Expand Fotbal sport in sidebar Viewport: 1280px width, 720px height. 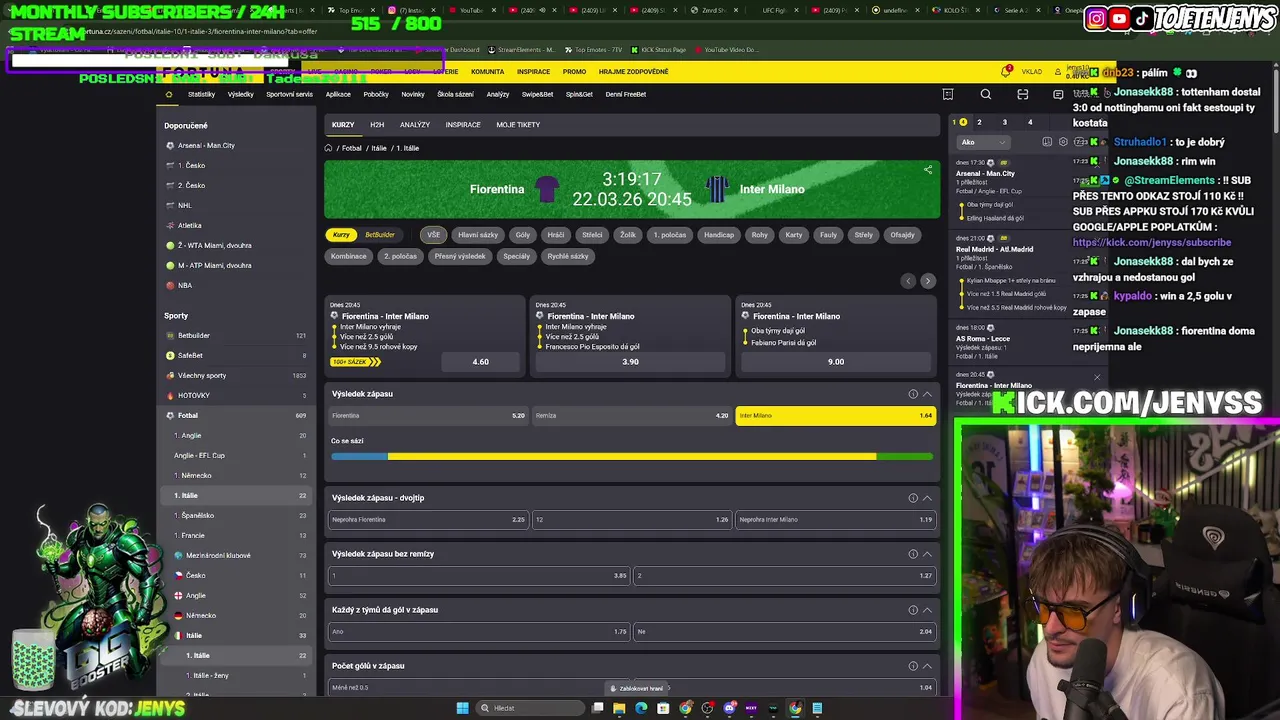tap(238, 415)
